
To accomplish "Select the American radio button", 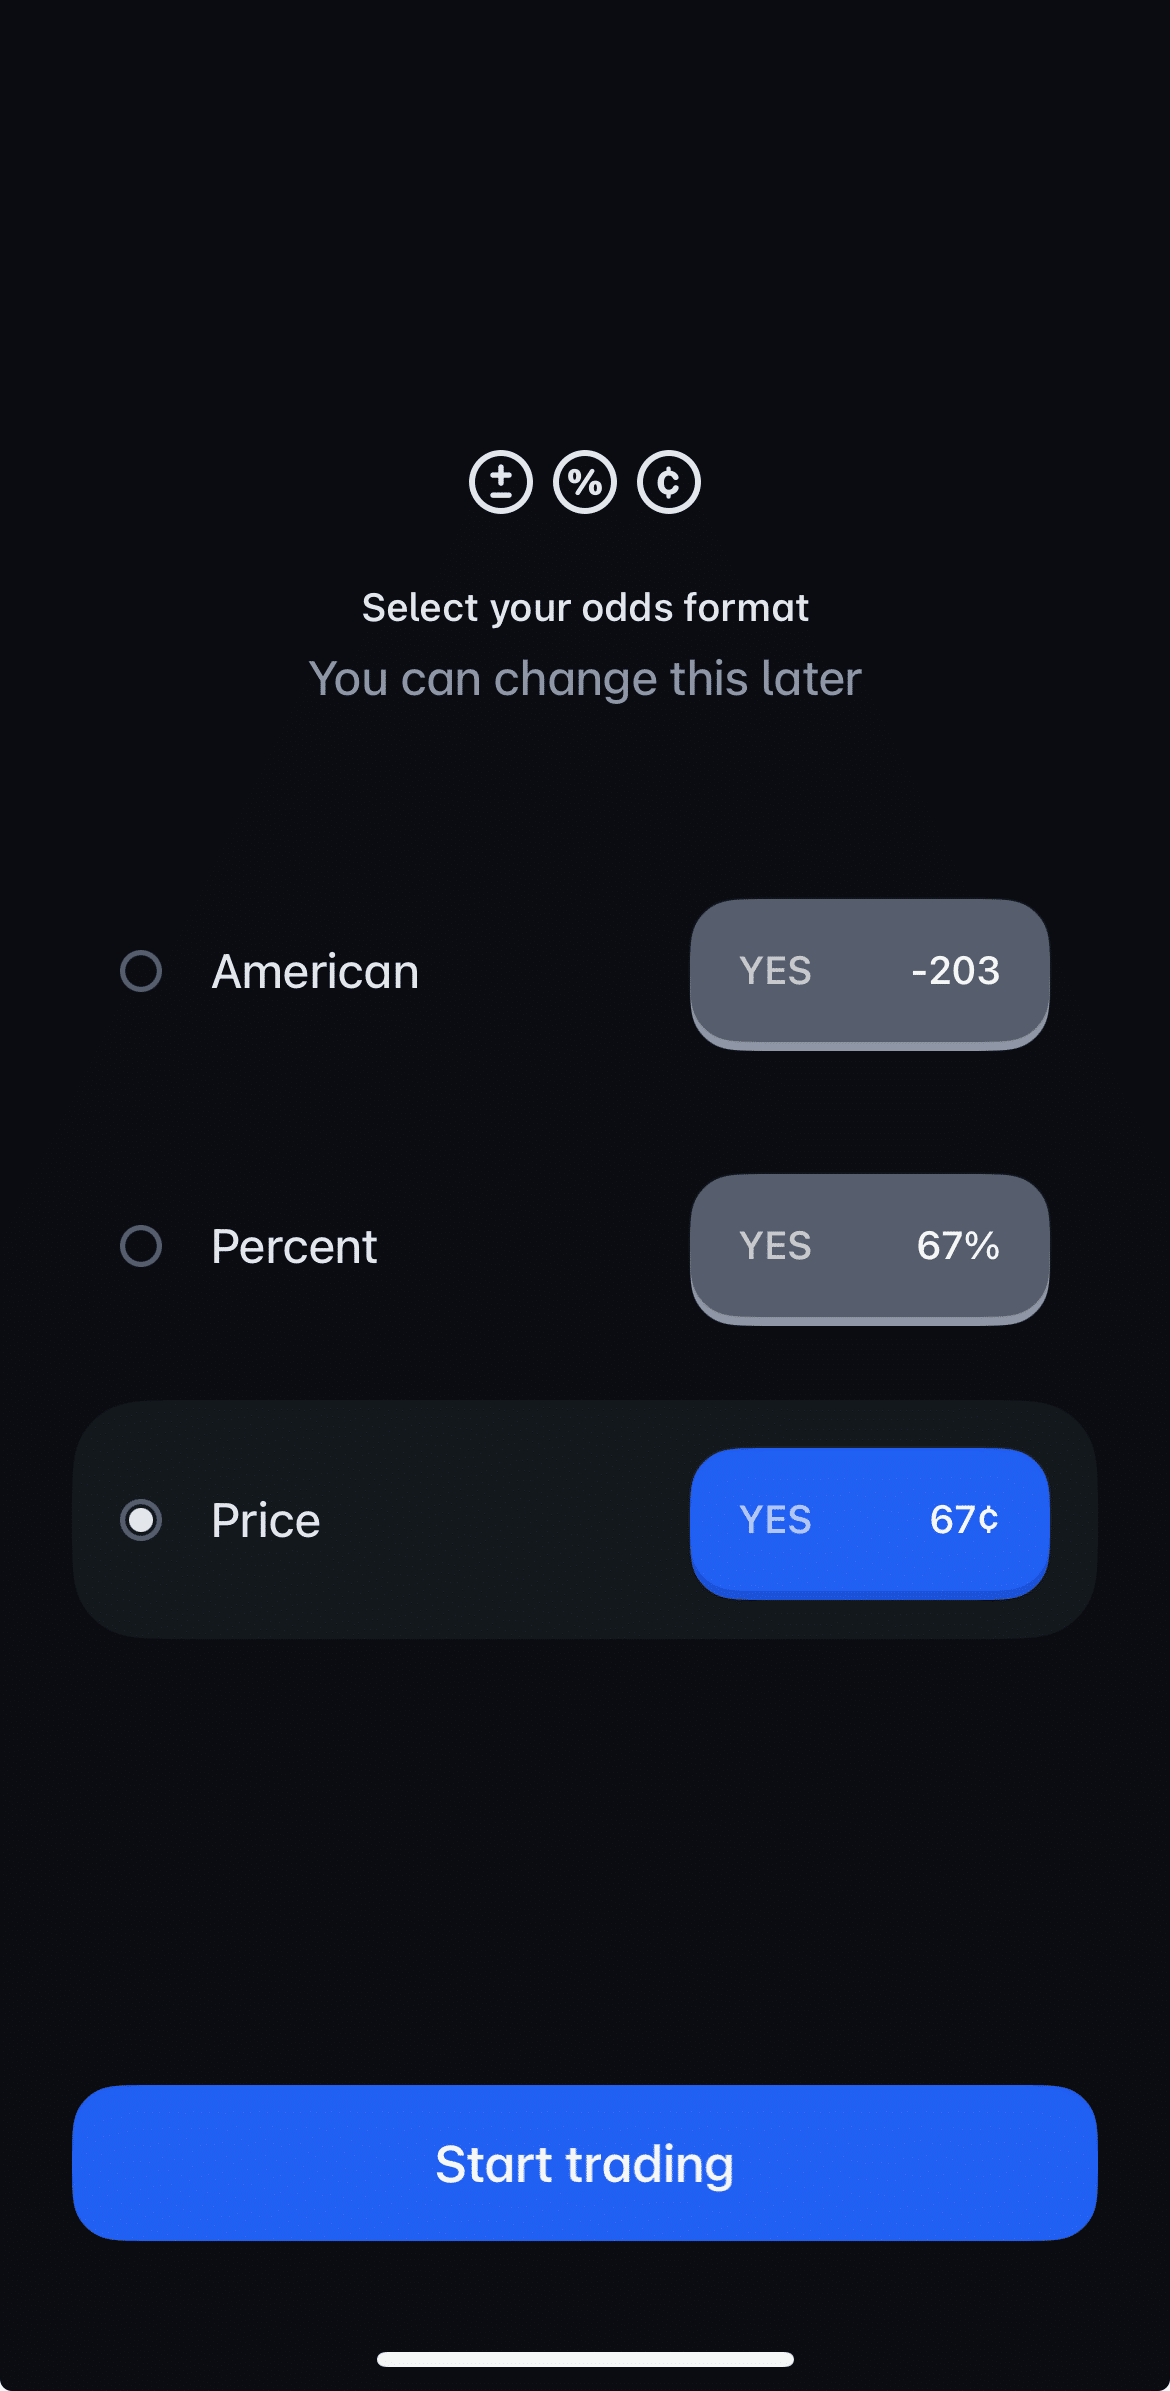I will (141, 971).
